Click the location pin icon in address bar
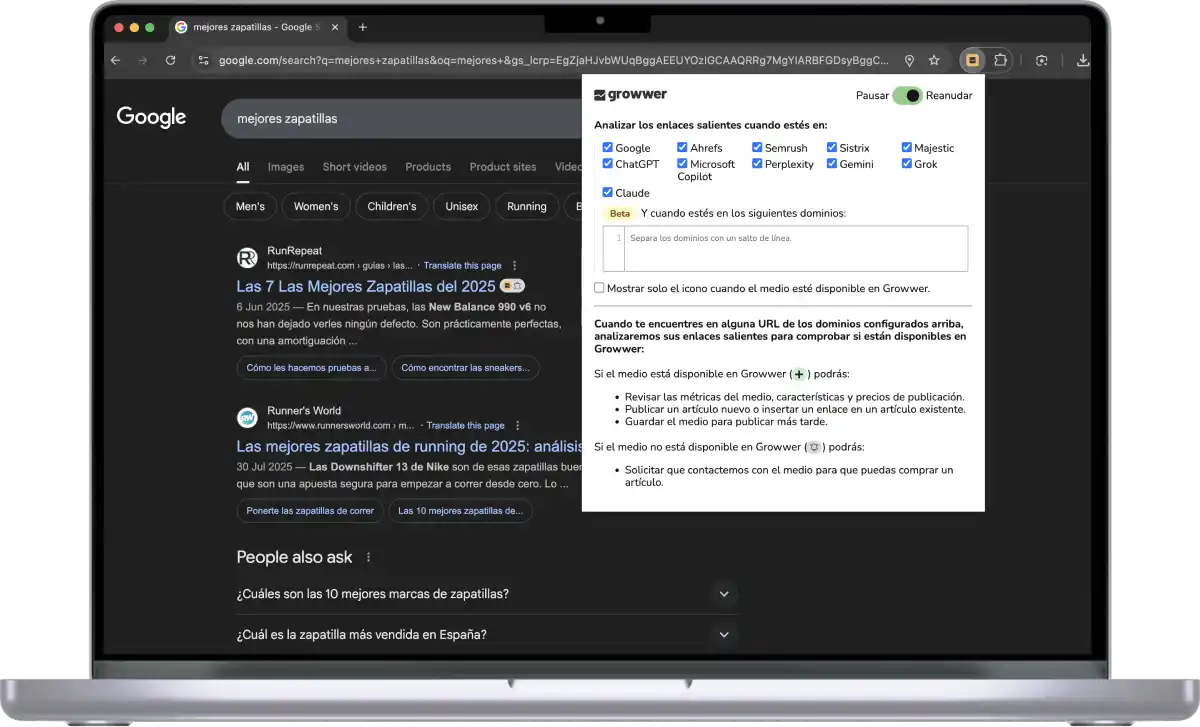Viewport: 1200px width, 727px height. click(909, 60)
